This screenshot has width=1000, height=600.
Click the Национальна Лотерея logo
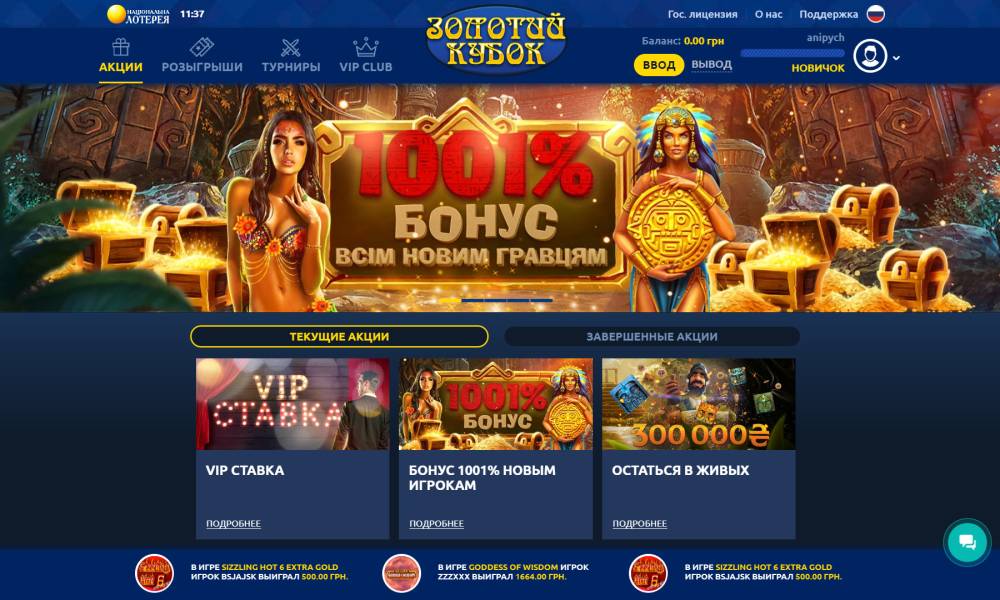(x=138, y=14)
